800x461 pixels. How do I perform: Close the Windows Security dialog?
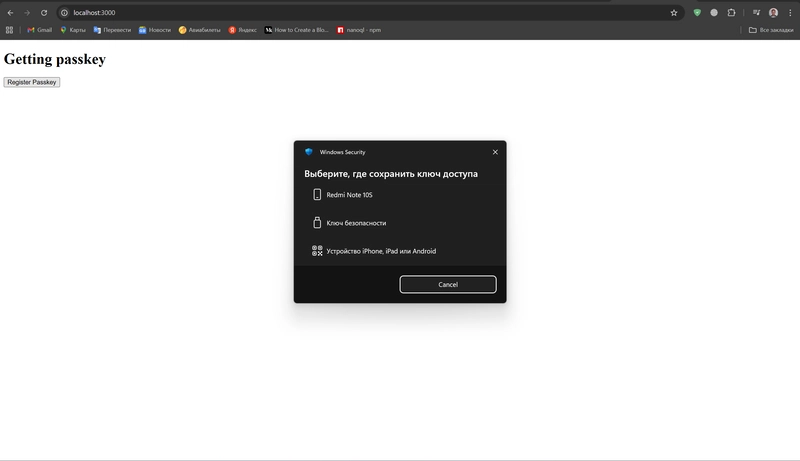click(495, 152)
